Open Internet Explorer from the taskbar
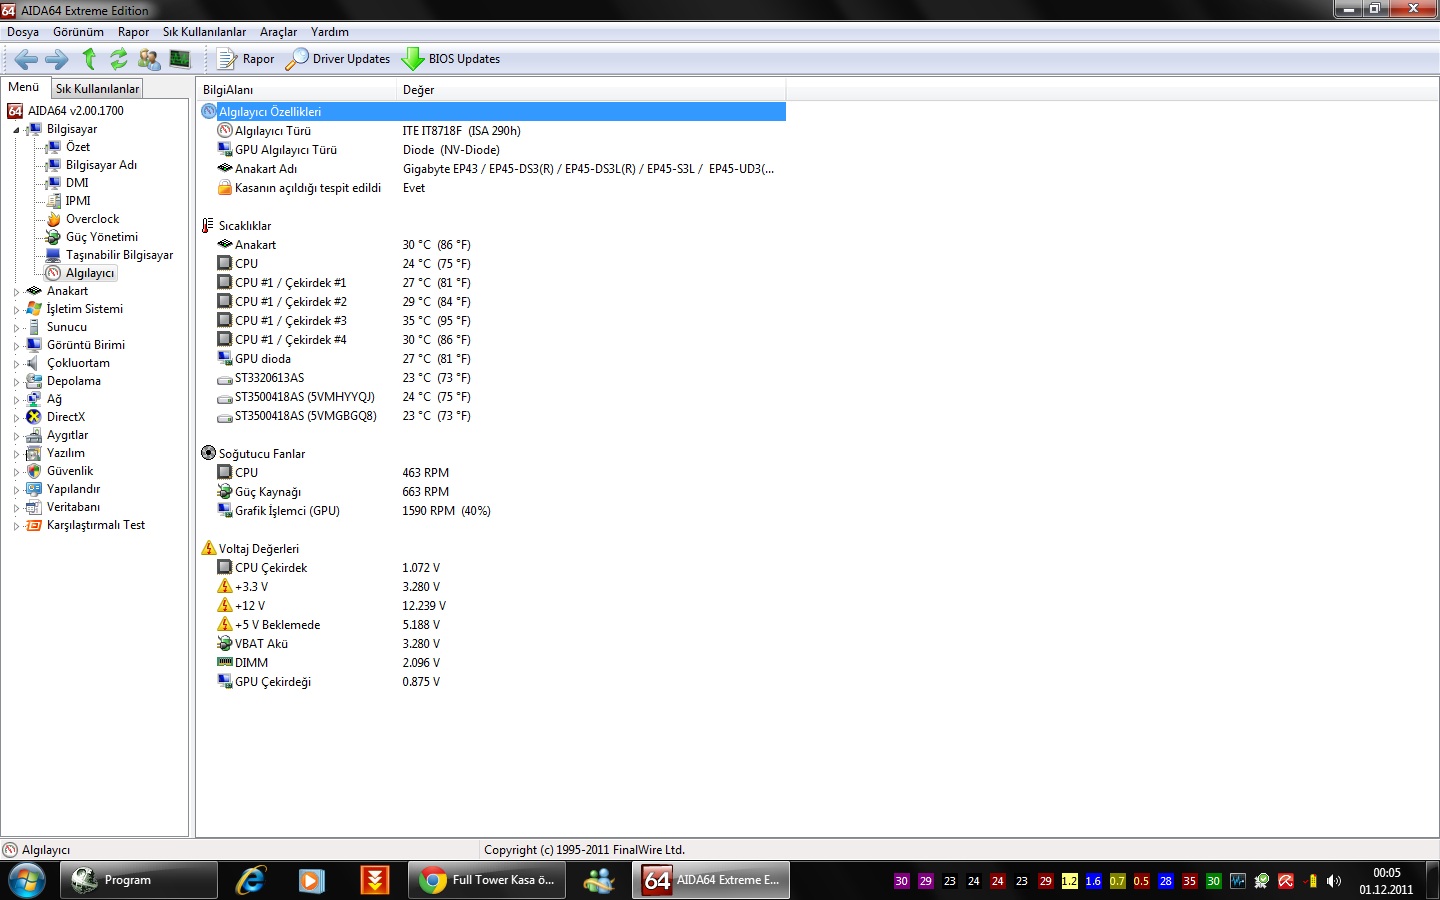This screenshot has width=1440, height=900. 250,881
